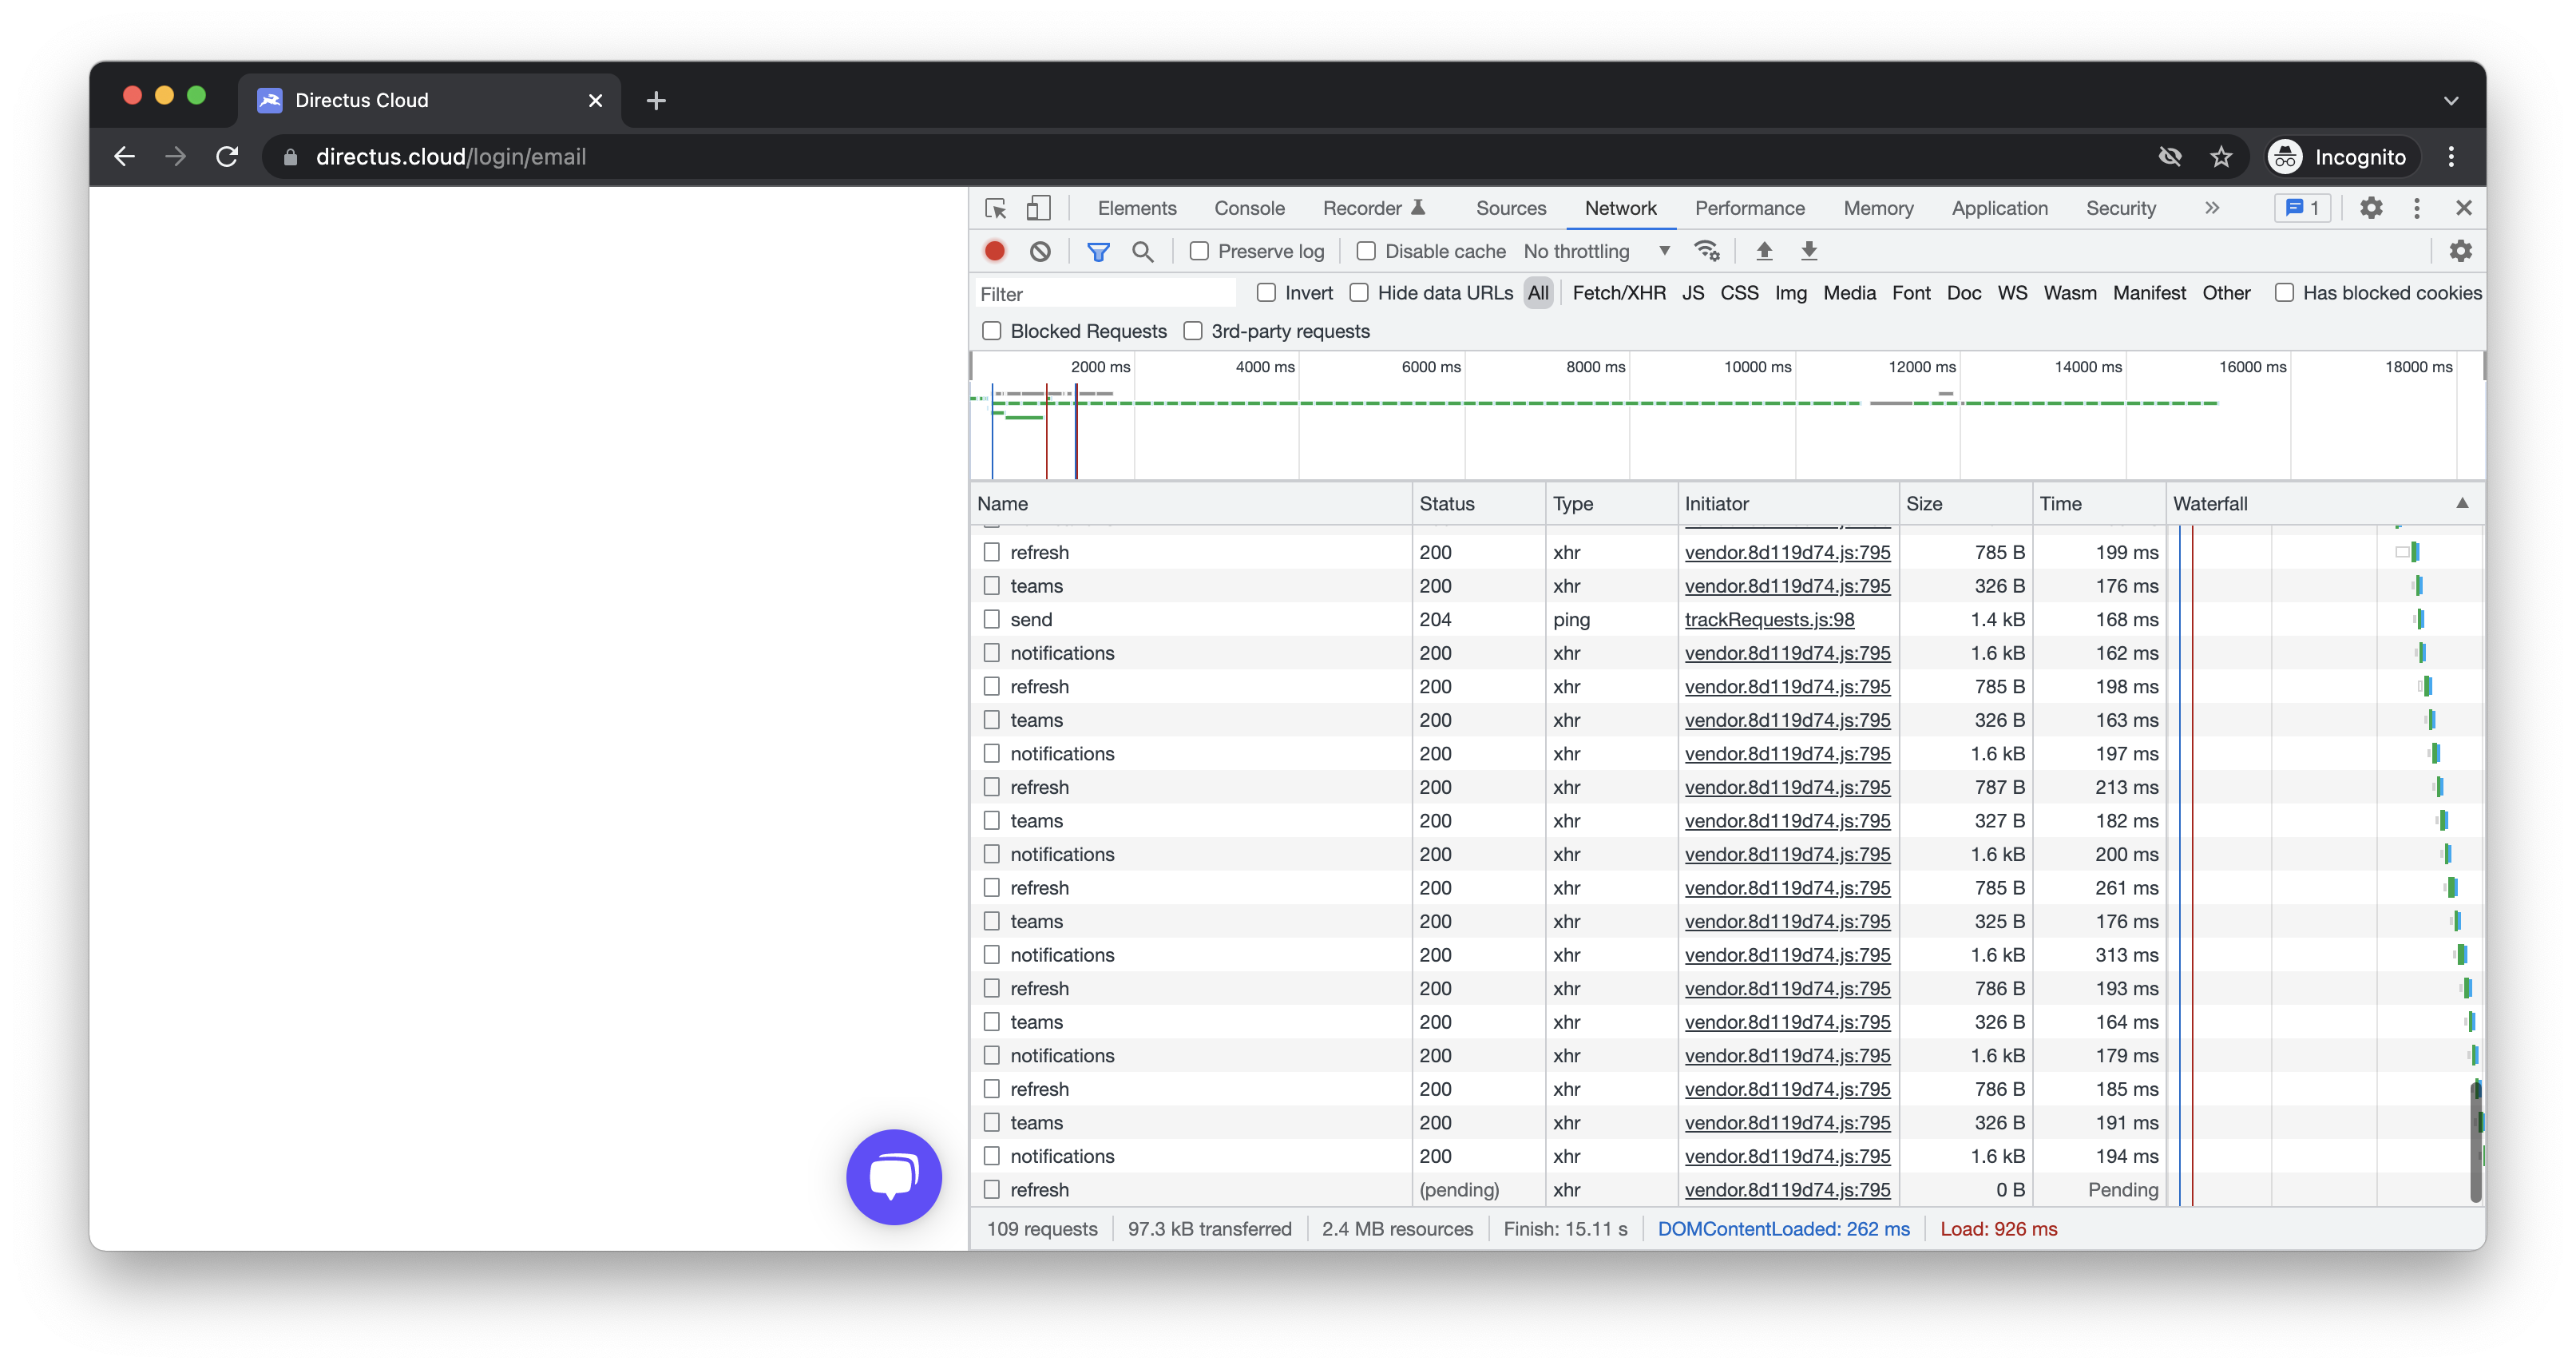Check the Invert filter checkbox

(1266, 293)
